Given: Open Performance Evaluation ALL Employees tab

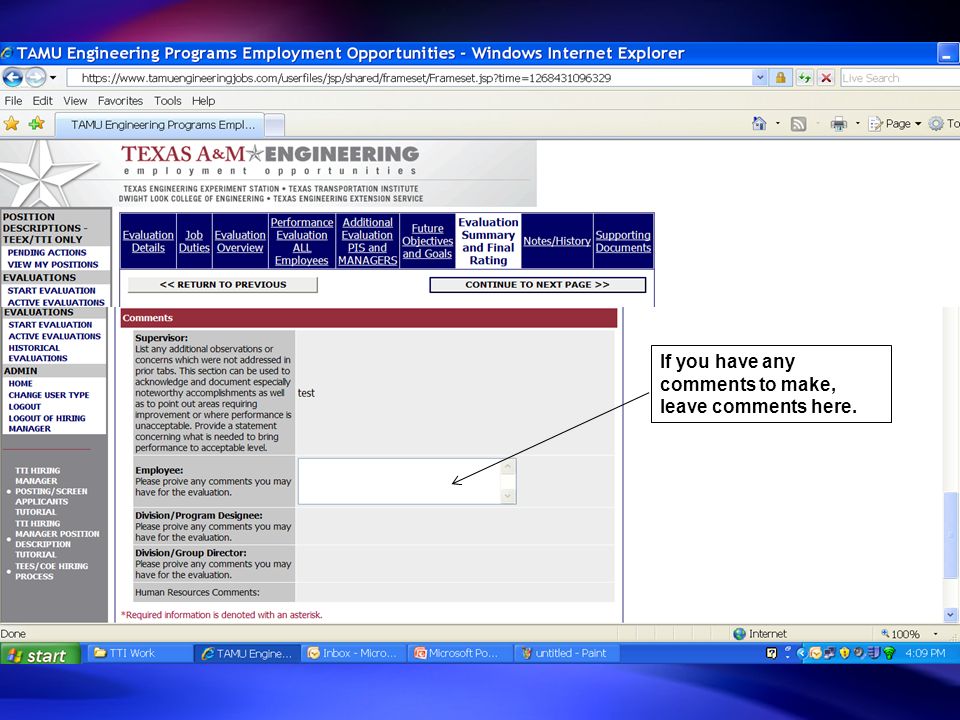Looking at the screenshot, I should (302, 241).
